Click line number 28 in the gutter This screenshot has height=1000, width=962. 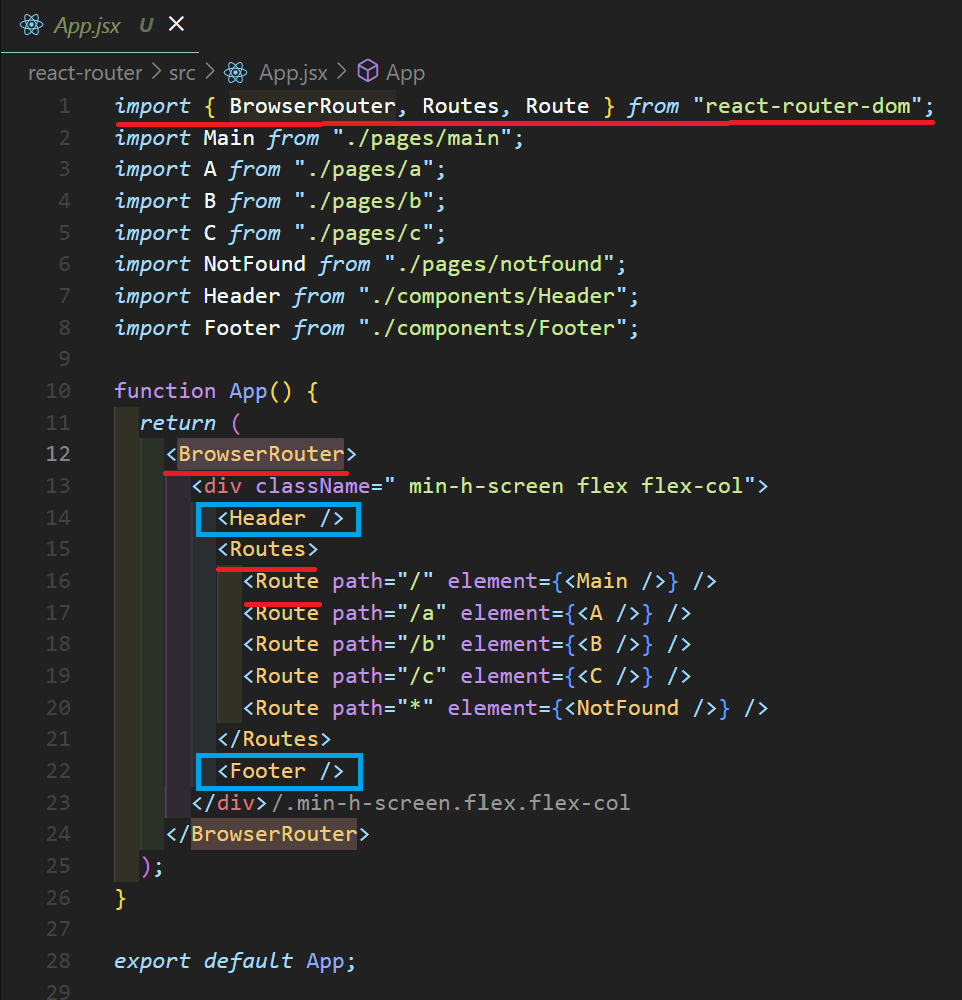click(58, 960)
